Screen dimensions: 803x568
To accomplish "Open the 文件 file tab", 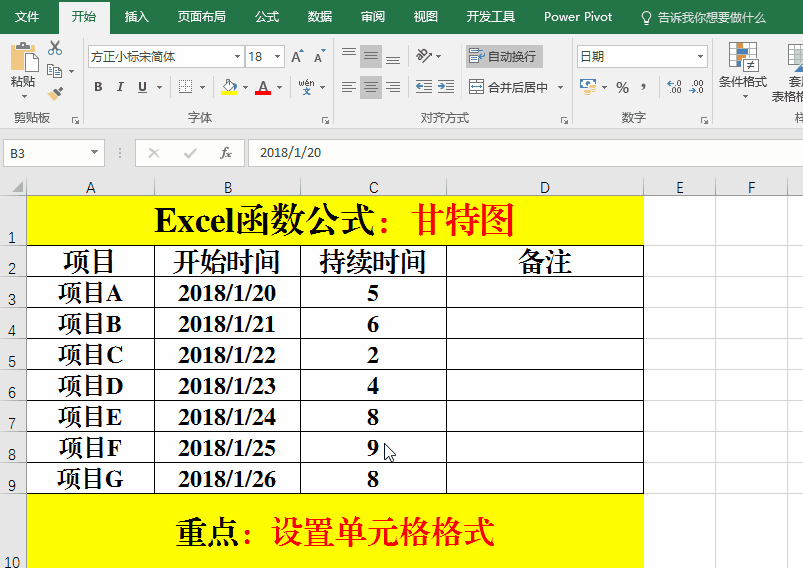I will pos(27,17).
